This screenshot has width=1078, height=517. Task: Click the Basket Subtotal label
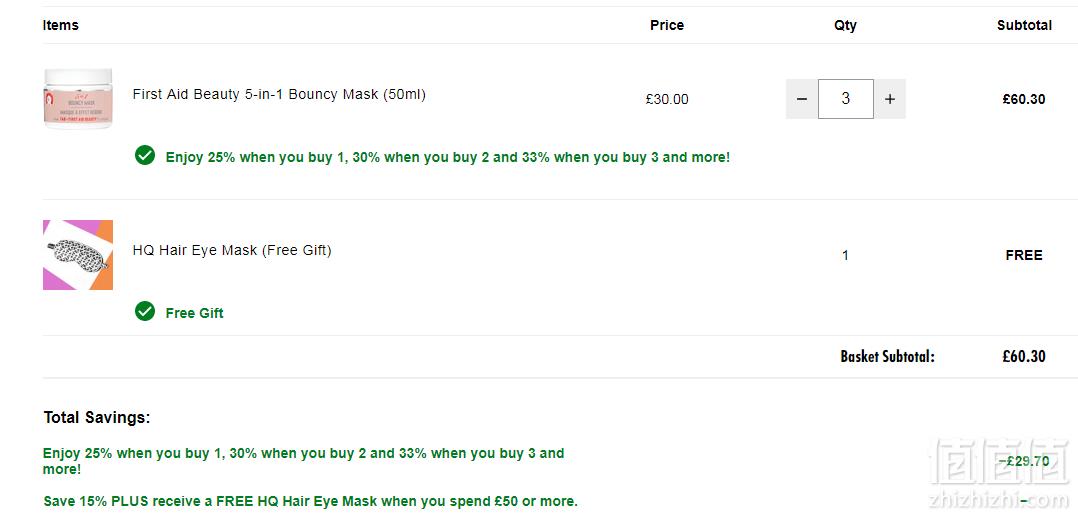coord(888,356)
